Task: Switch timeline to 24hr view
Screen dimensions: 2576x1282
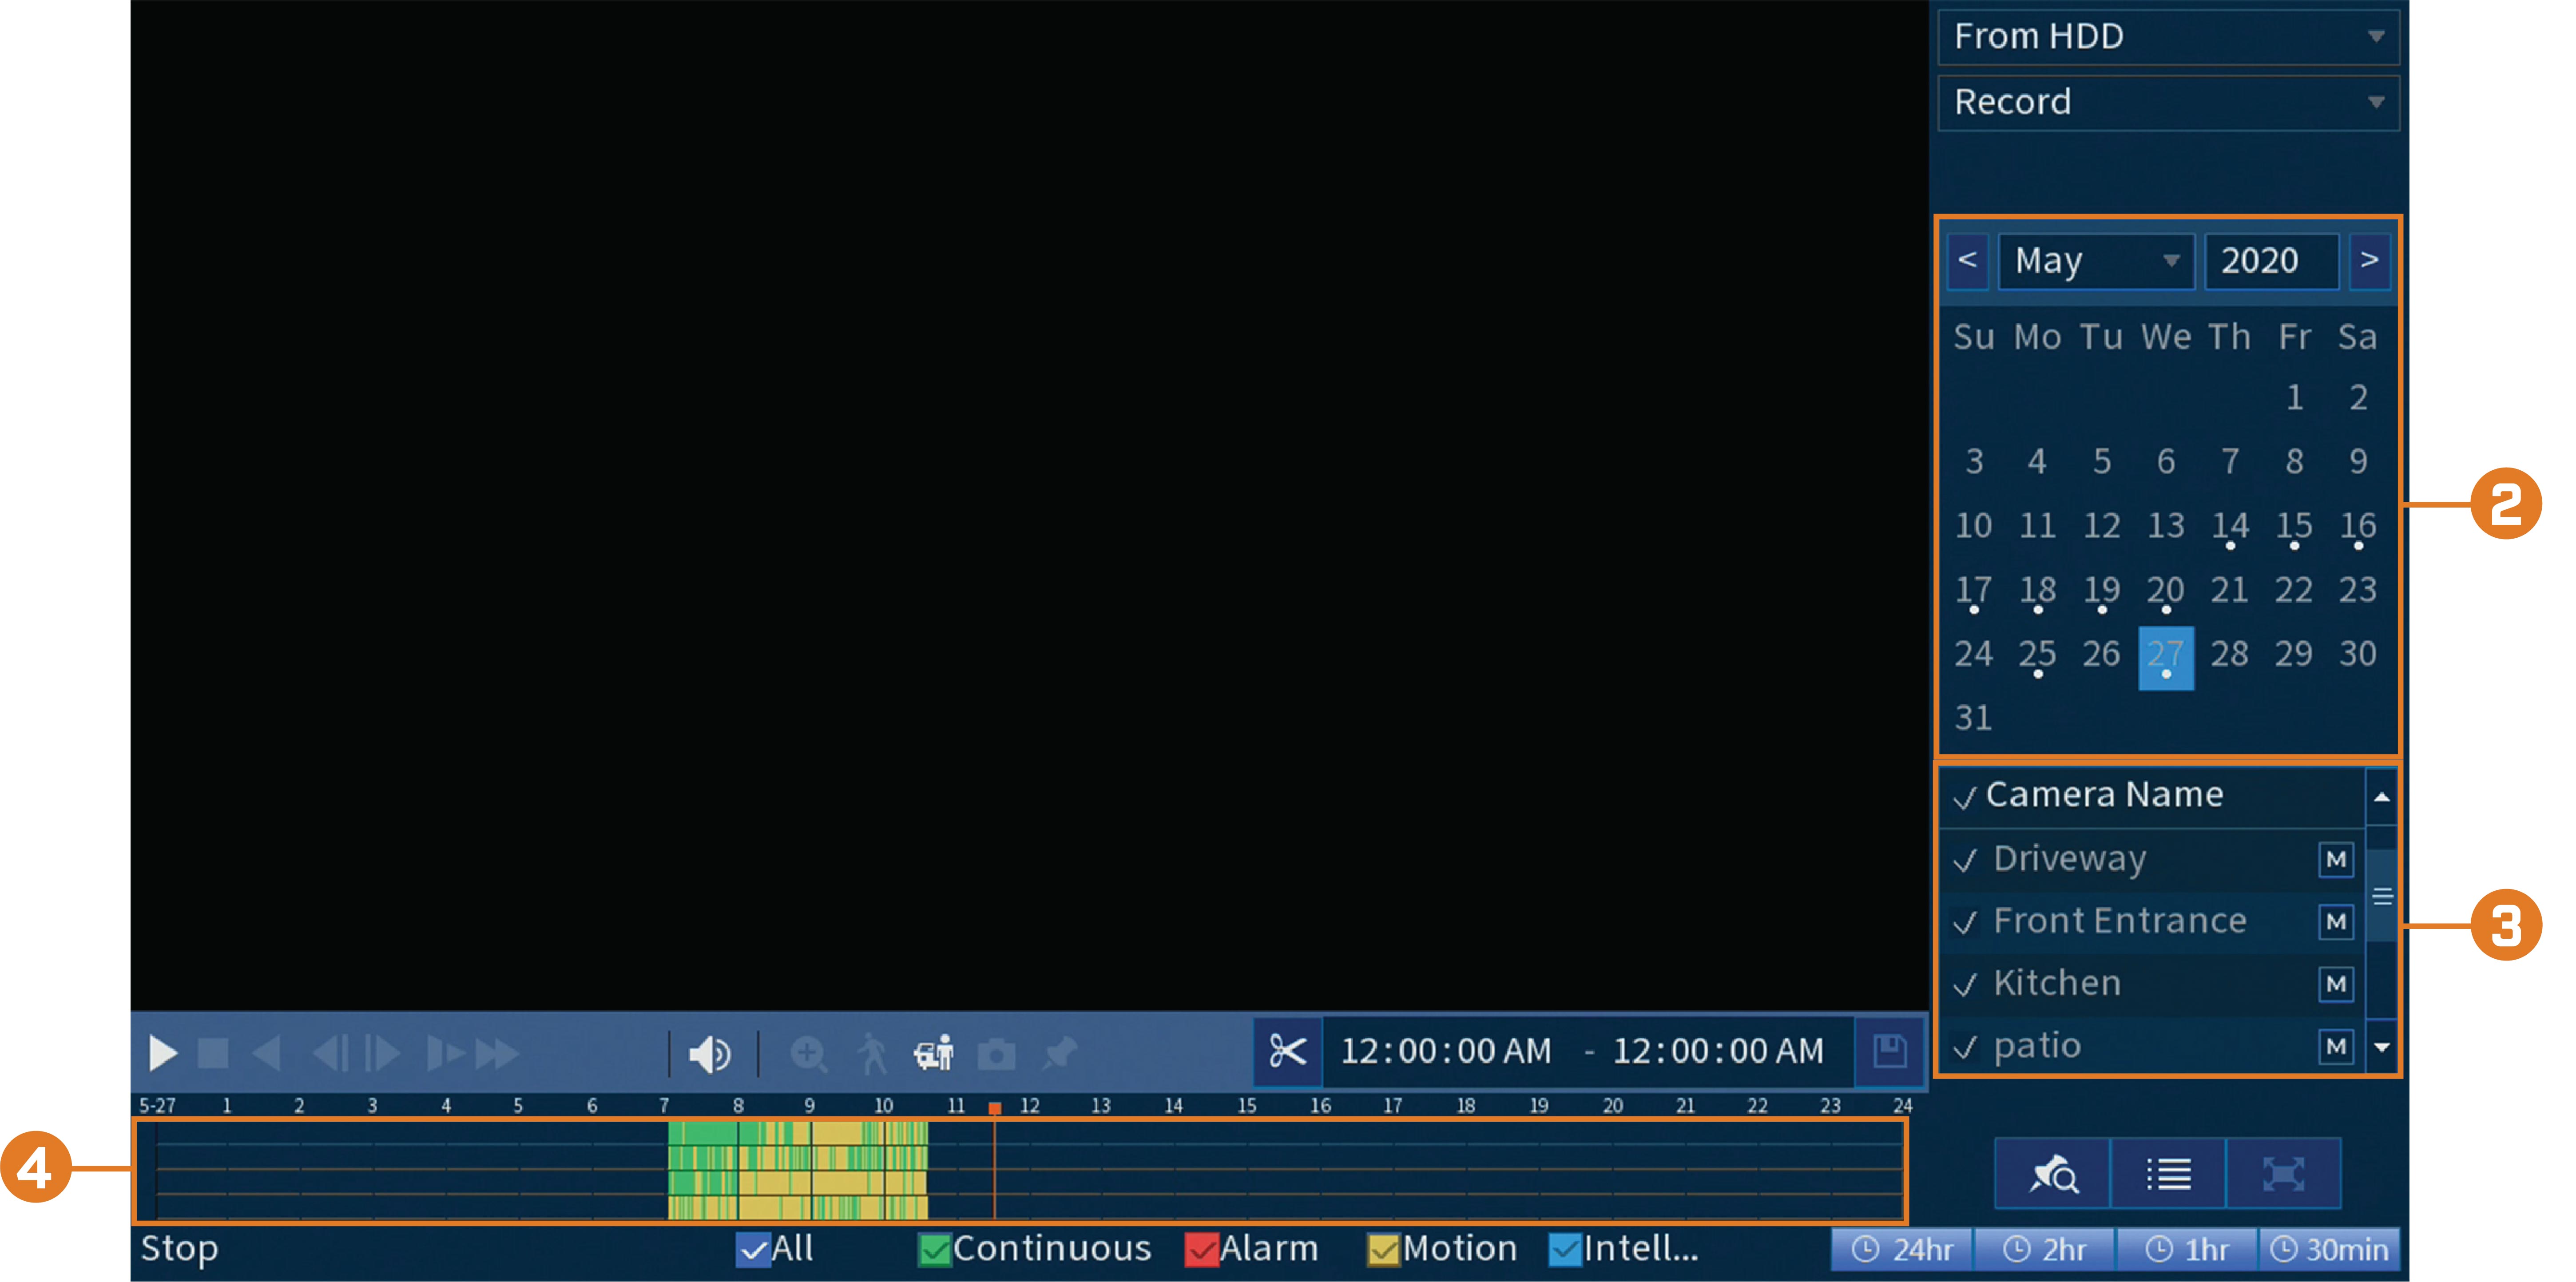Action: point(1903,1250)
